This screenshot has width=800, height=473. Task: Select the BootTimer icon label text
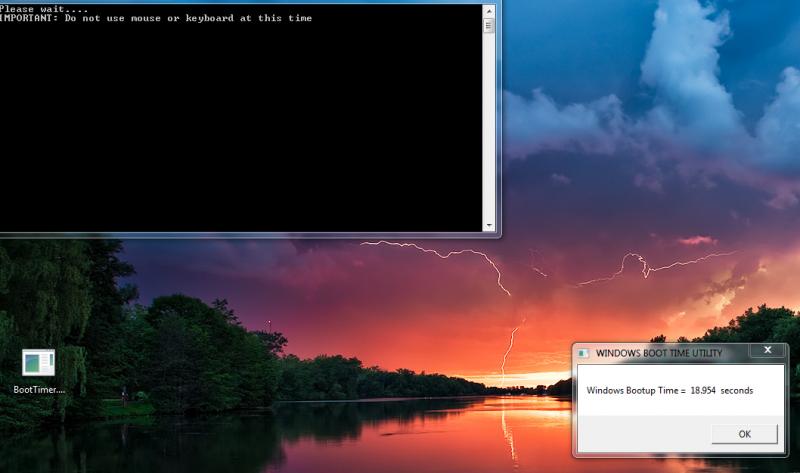(39, 389)
